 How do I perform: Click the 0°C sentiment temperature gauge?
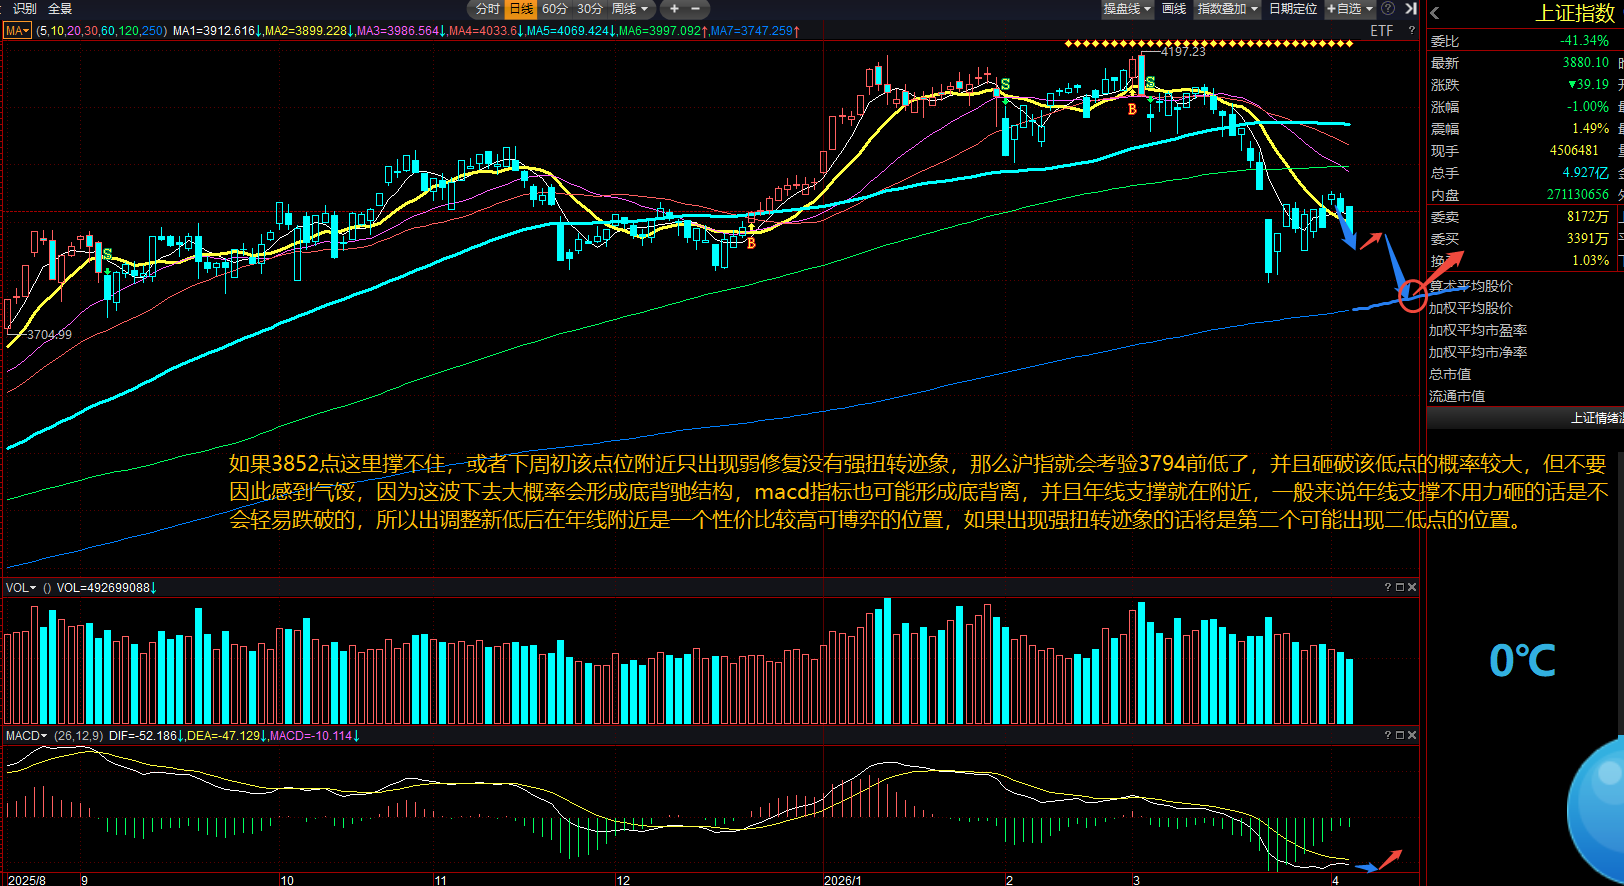coord(1522,661)
